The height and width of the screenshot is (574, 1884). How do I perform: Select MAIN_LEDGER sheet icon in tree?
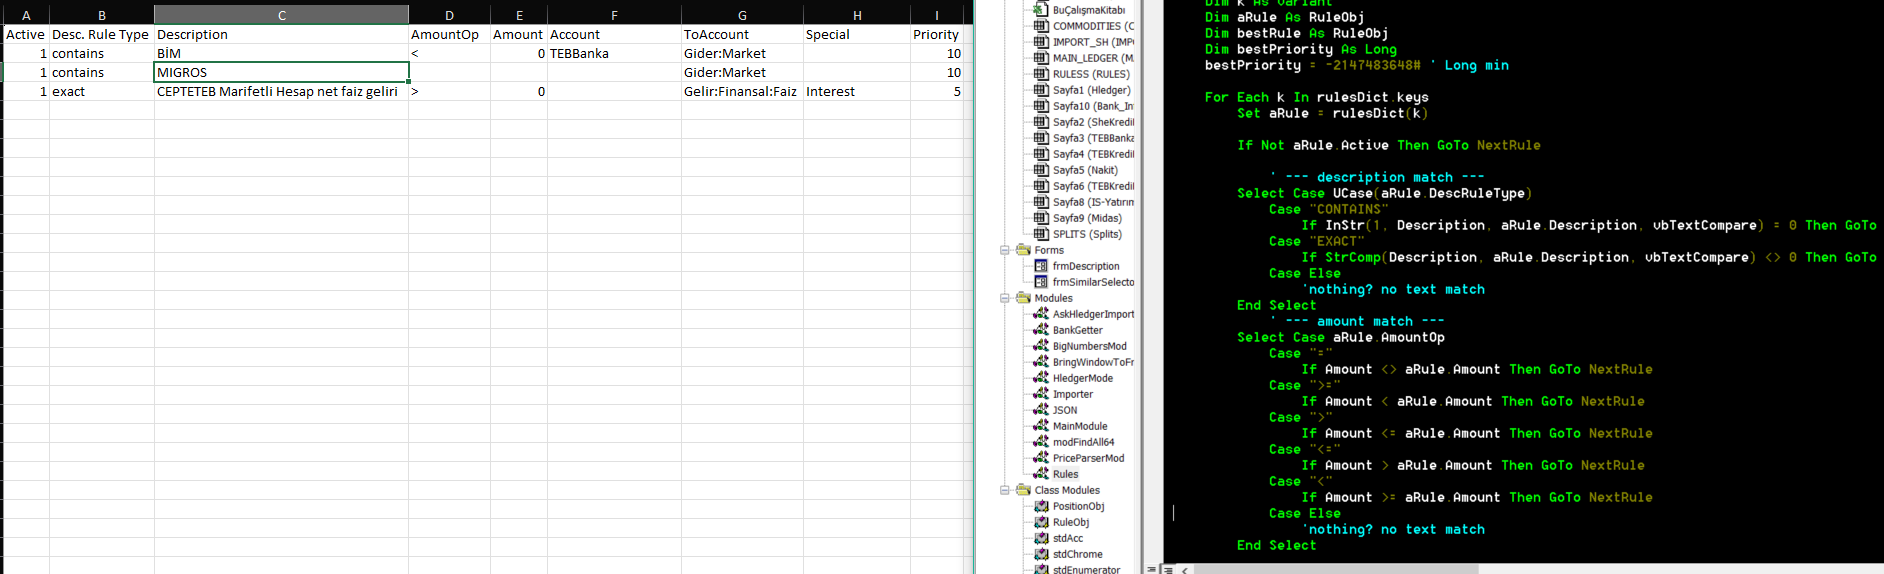[1041, 58]
